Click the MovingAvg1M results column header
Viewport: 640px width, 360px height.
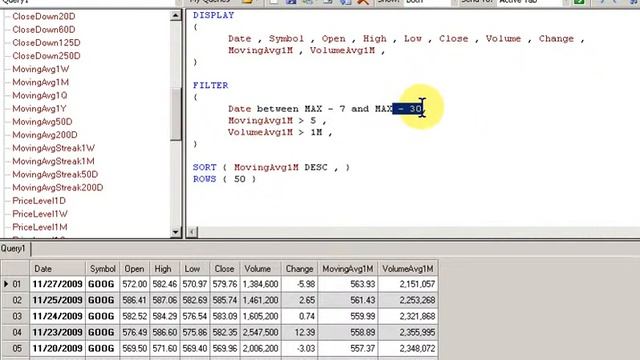(x=348, y=269)
